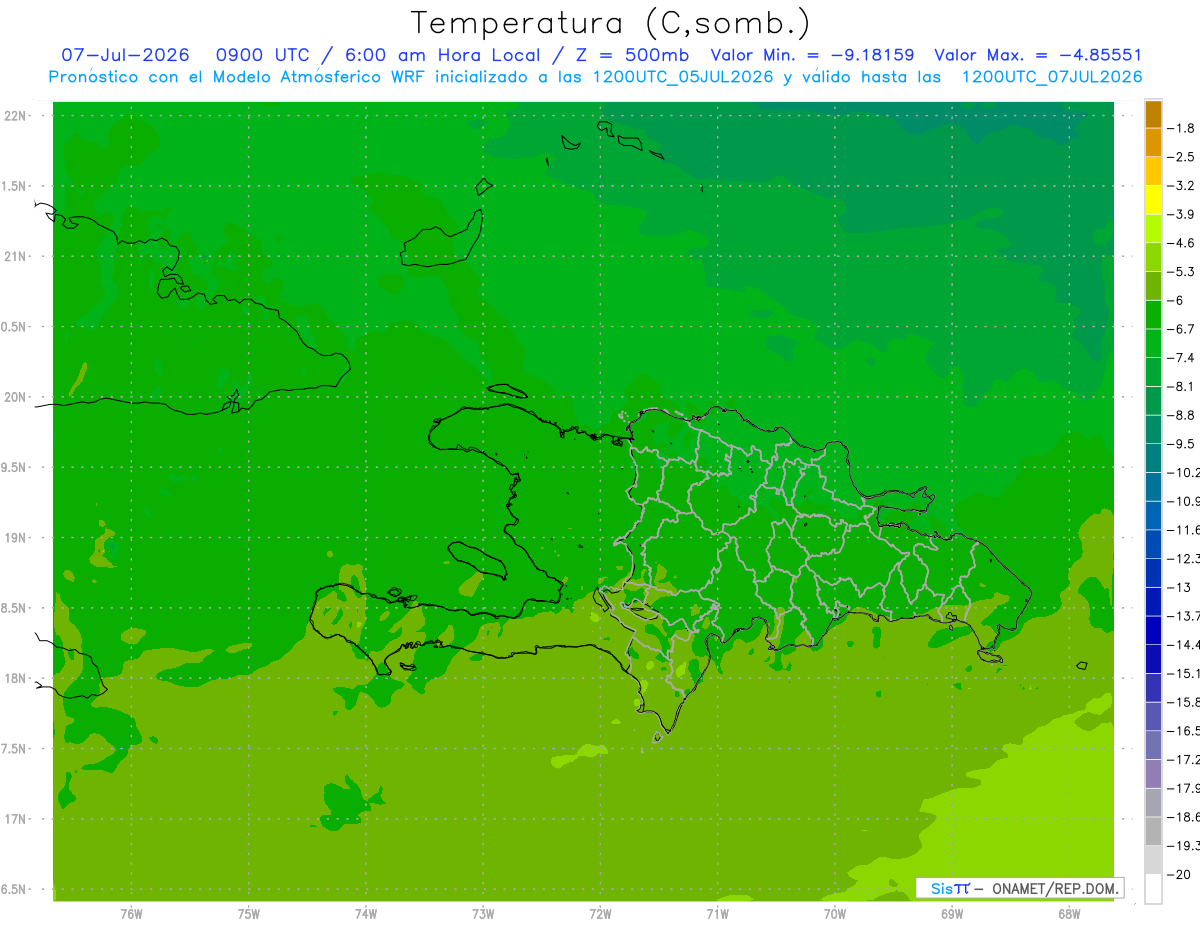Click the '-8.1' colorbar value

[1182, 386]
